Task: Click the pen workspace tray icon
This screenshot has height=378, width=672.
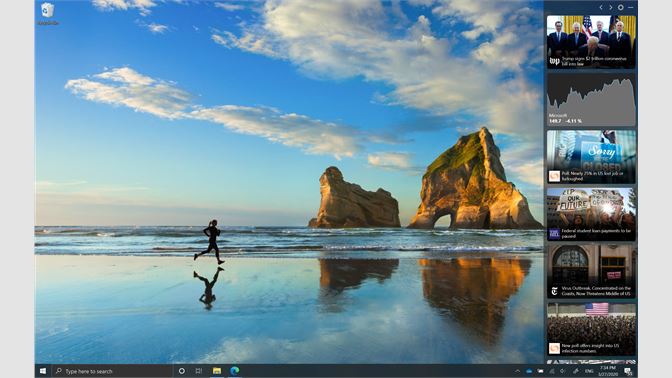Action: (576, 371)
